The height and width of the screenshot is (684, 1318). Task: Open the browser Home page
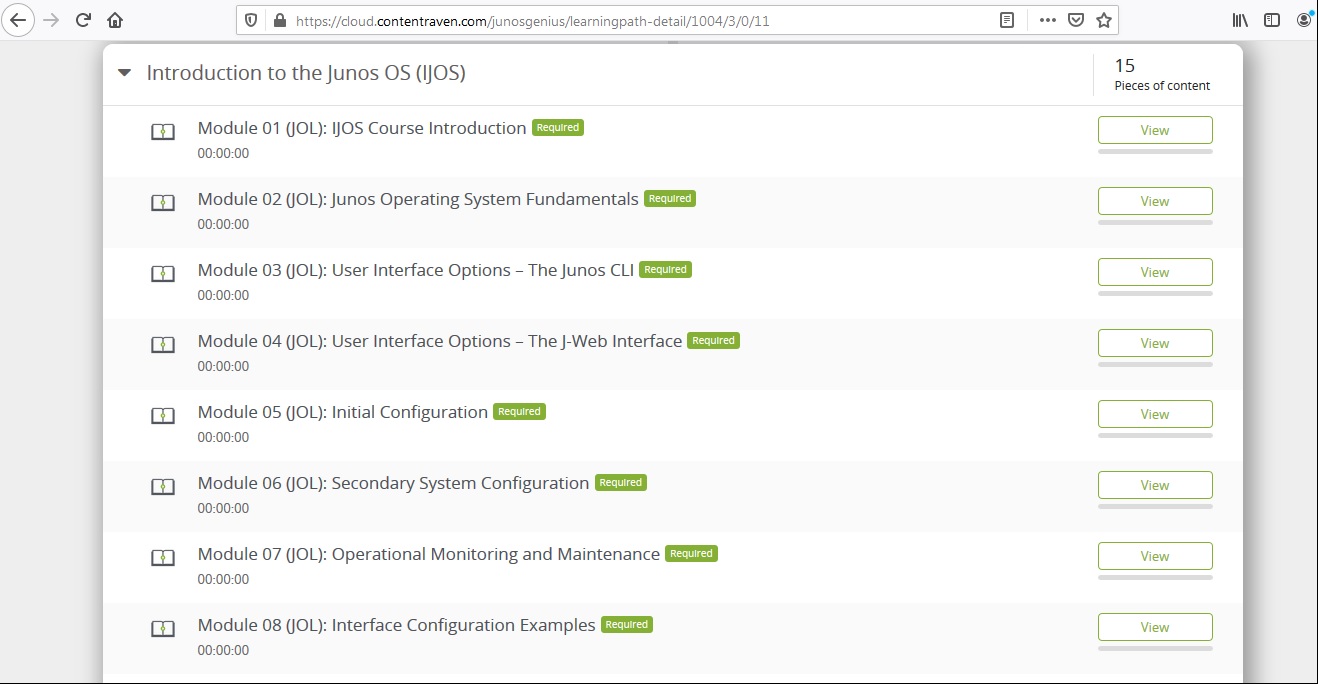(x=114, y=18)
